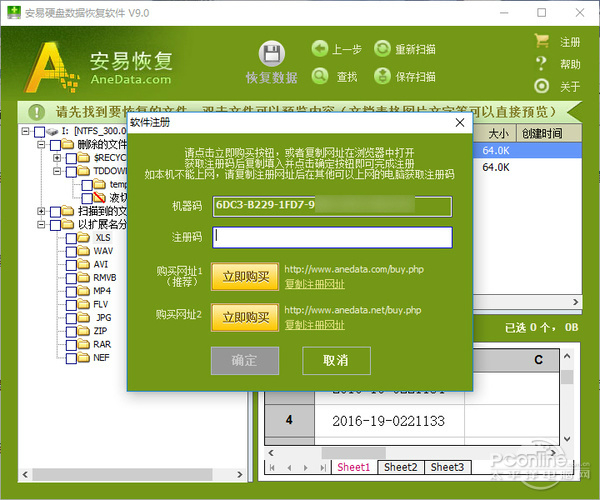This screenshot has height=500, width=600.
Task: Click into the 注册码 input field
Action: coord(333,238)
